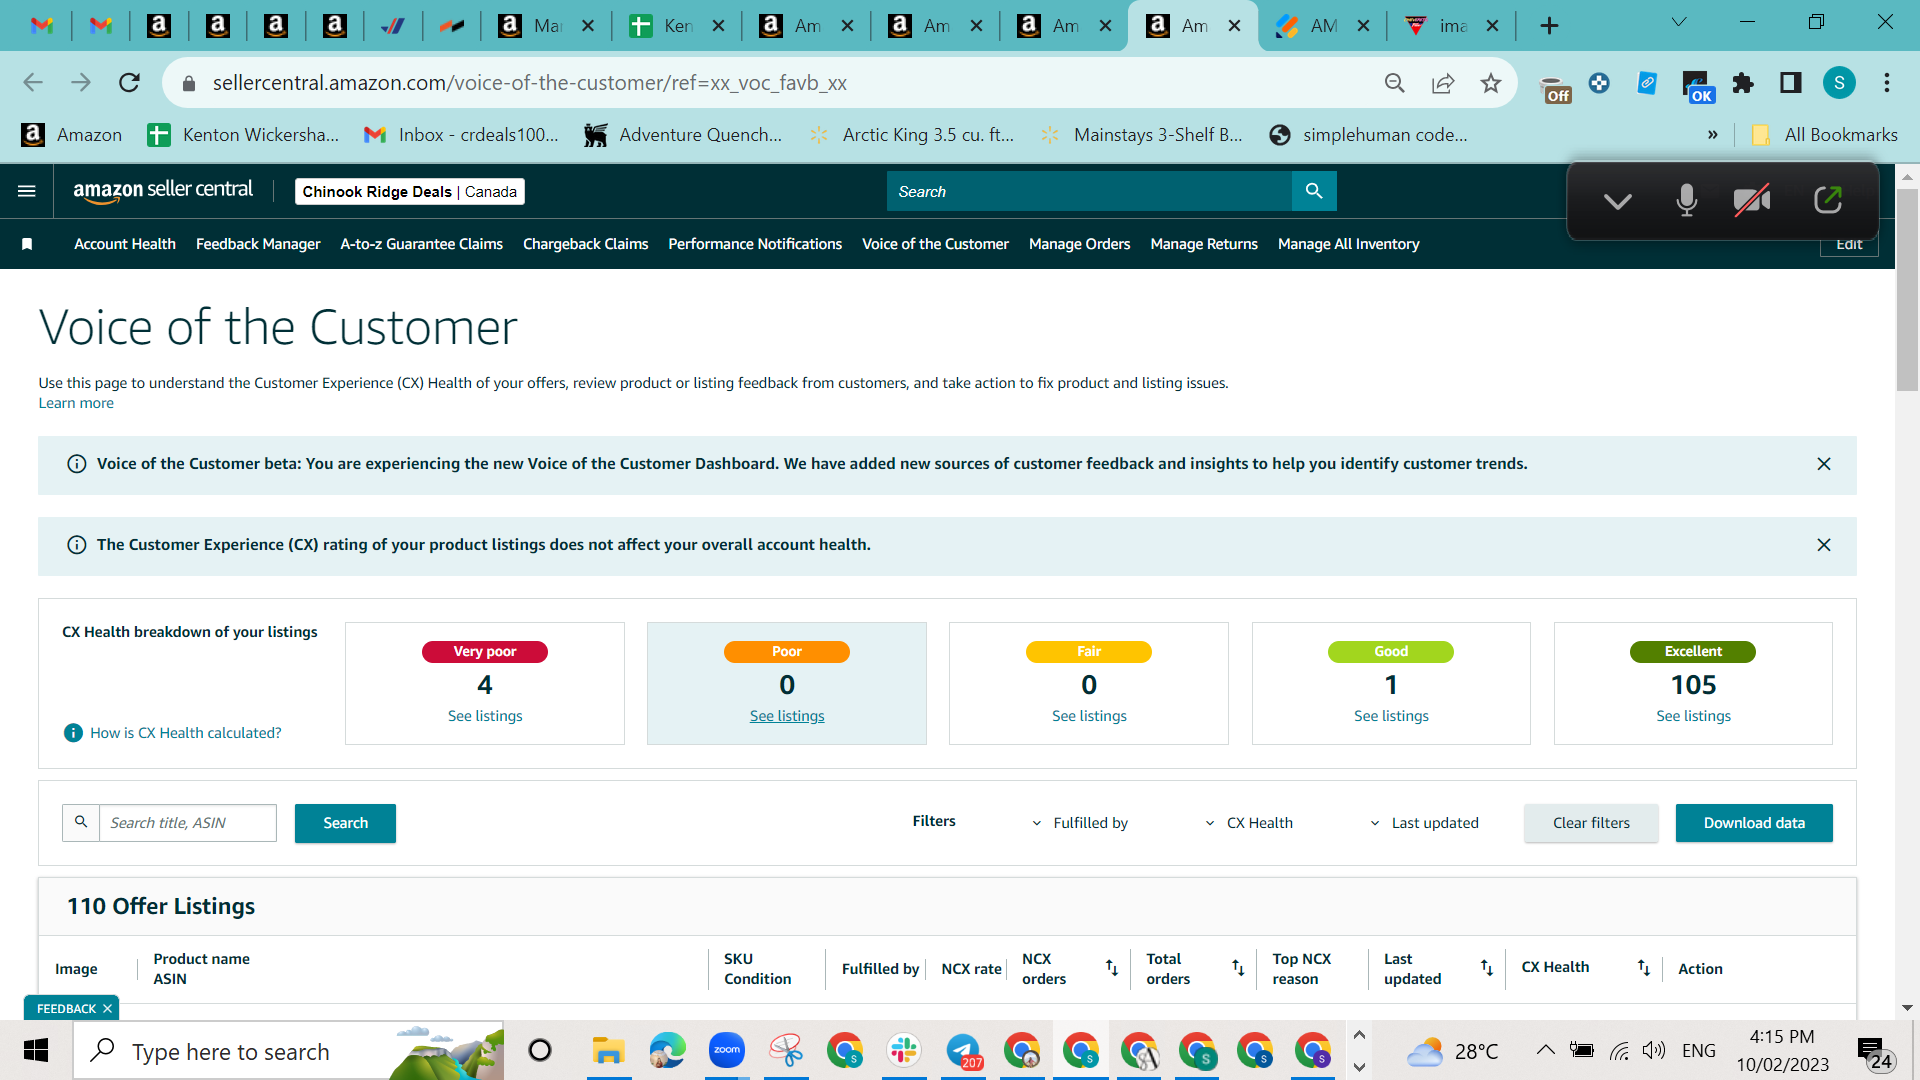Click the Search button beside title/ASIN field
The height and width of the screenshot is (1080, 1920).
click(x=345, y=823)
